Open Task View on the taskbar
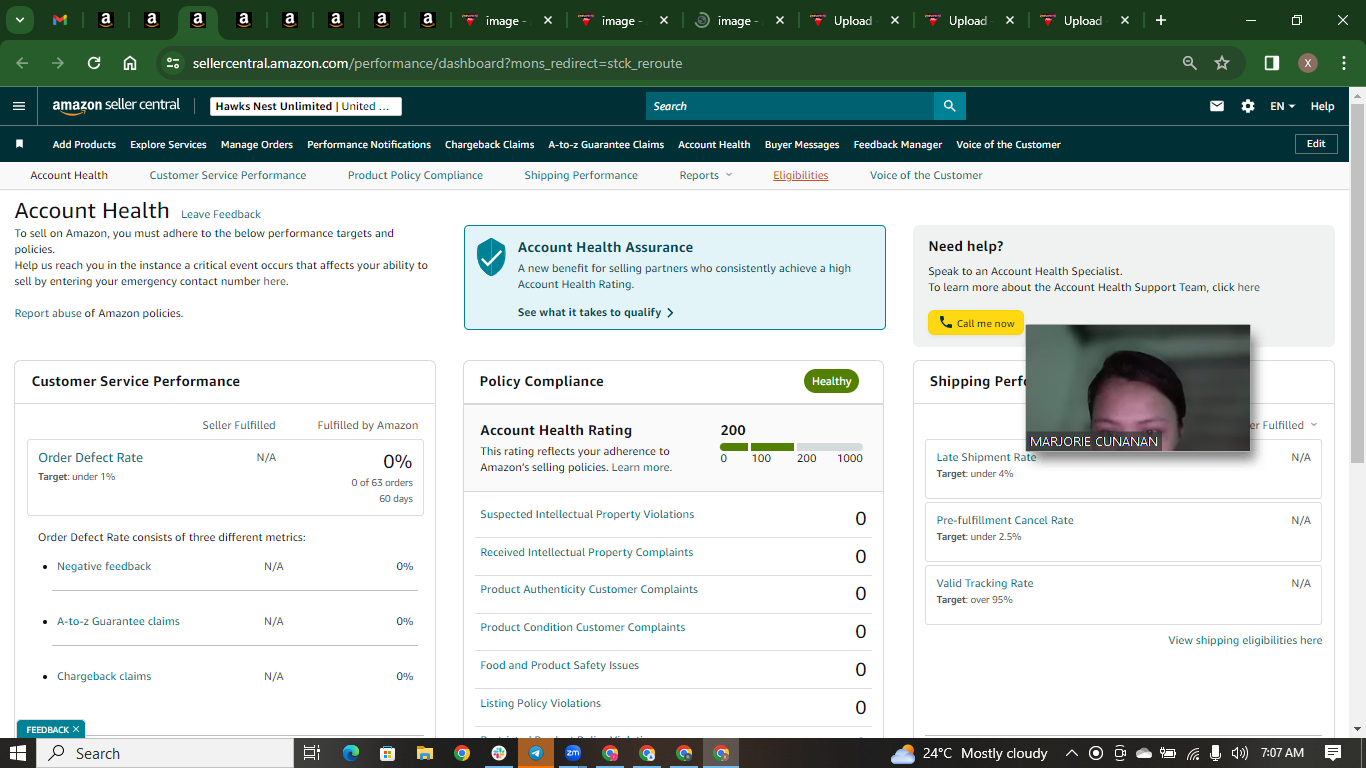 [x=311, y=753]
